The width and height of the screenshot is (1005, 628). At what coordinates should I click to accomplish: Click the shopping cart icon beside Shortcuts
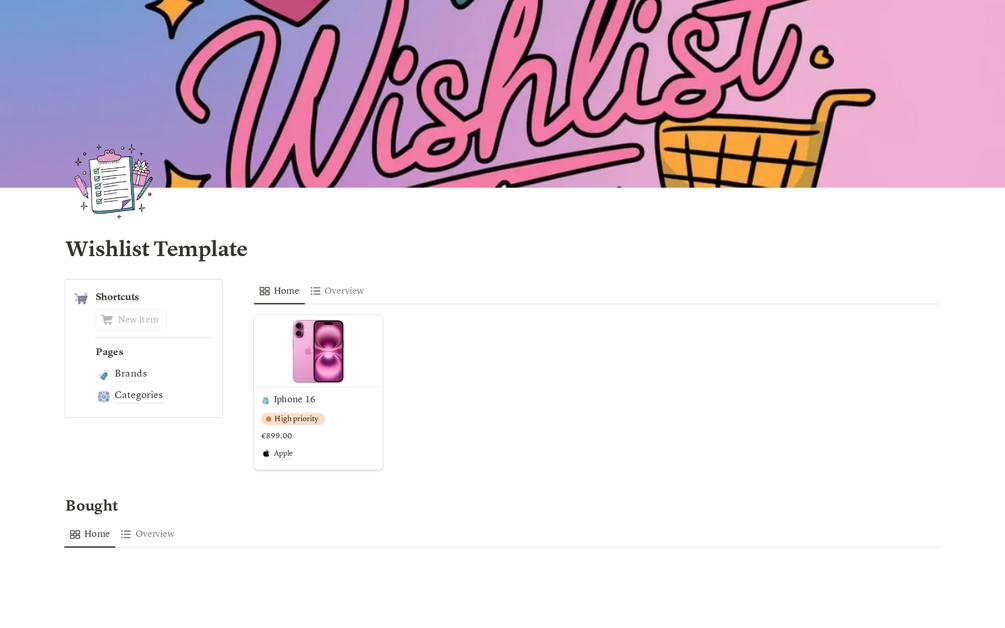(81, 298)
